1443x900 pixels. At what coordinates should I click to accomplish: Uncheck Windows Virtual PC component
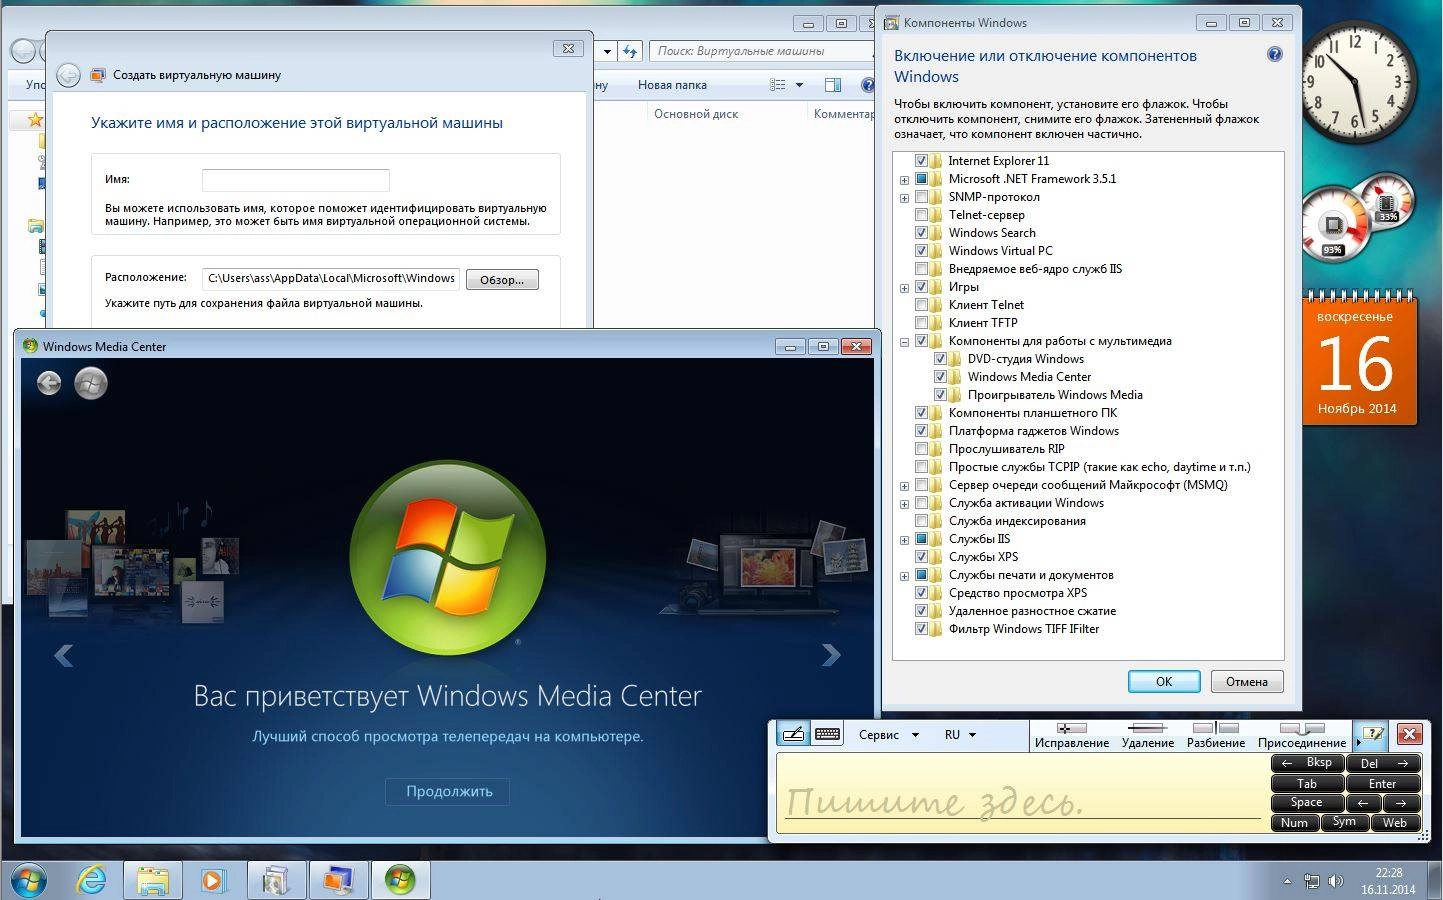[x=922, y=251]
